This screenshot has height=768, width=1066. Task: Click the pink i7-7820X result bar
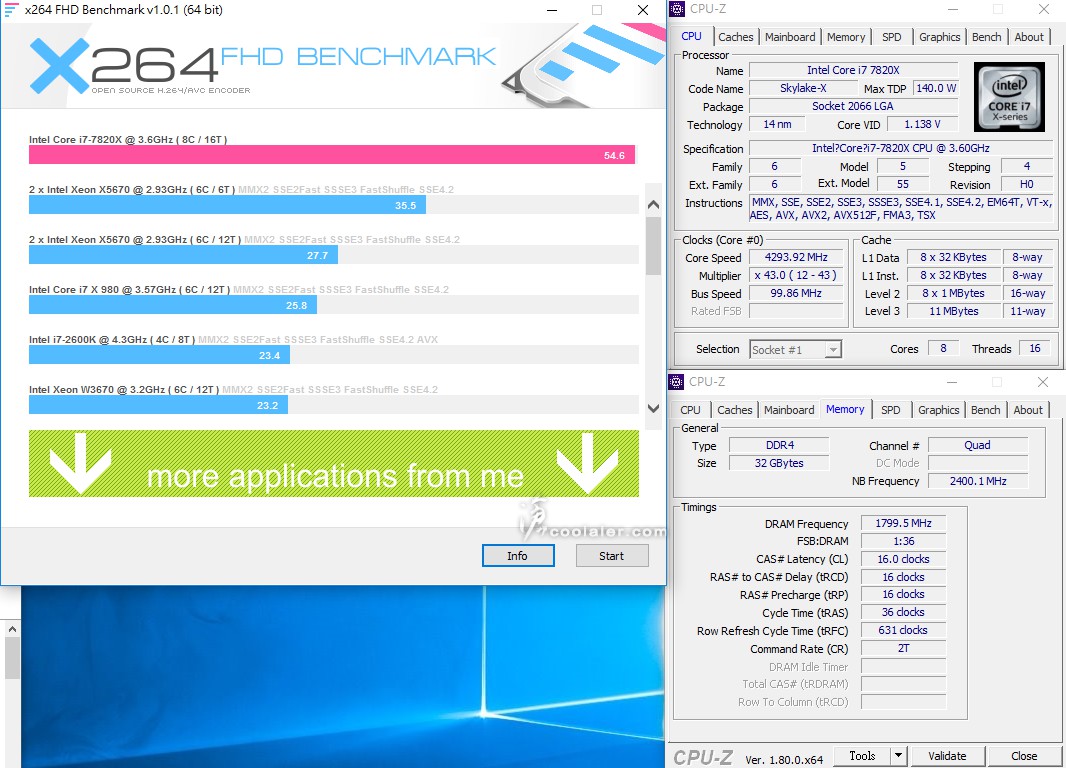tap(332, 155)
